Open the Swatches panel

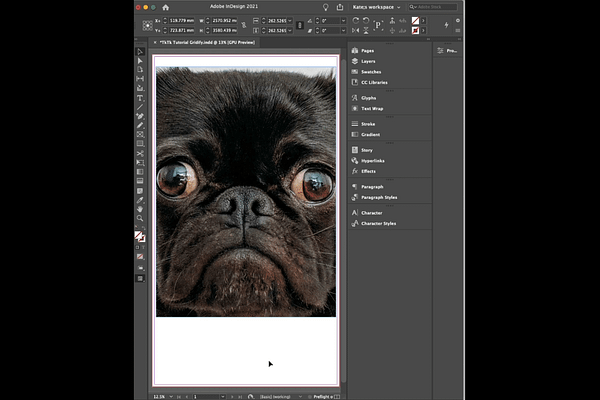click(372, 72)
